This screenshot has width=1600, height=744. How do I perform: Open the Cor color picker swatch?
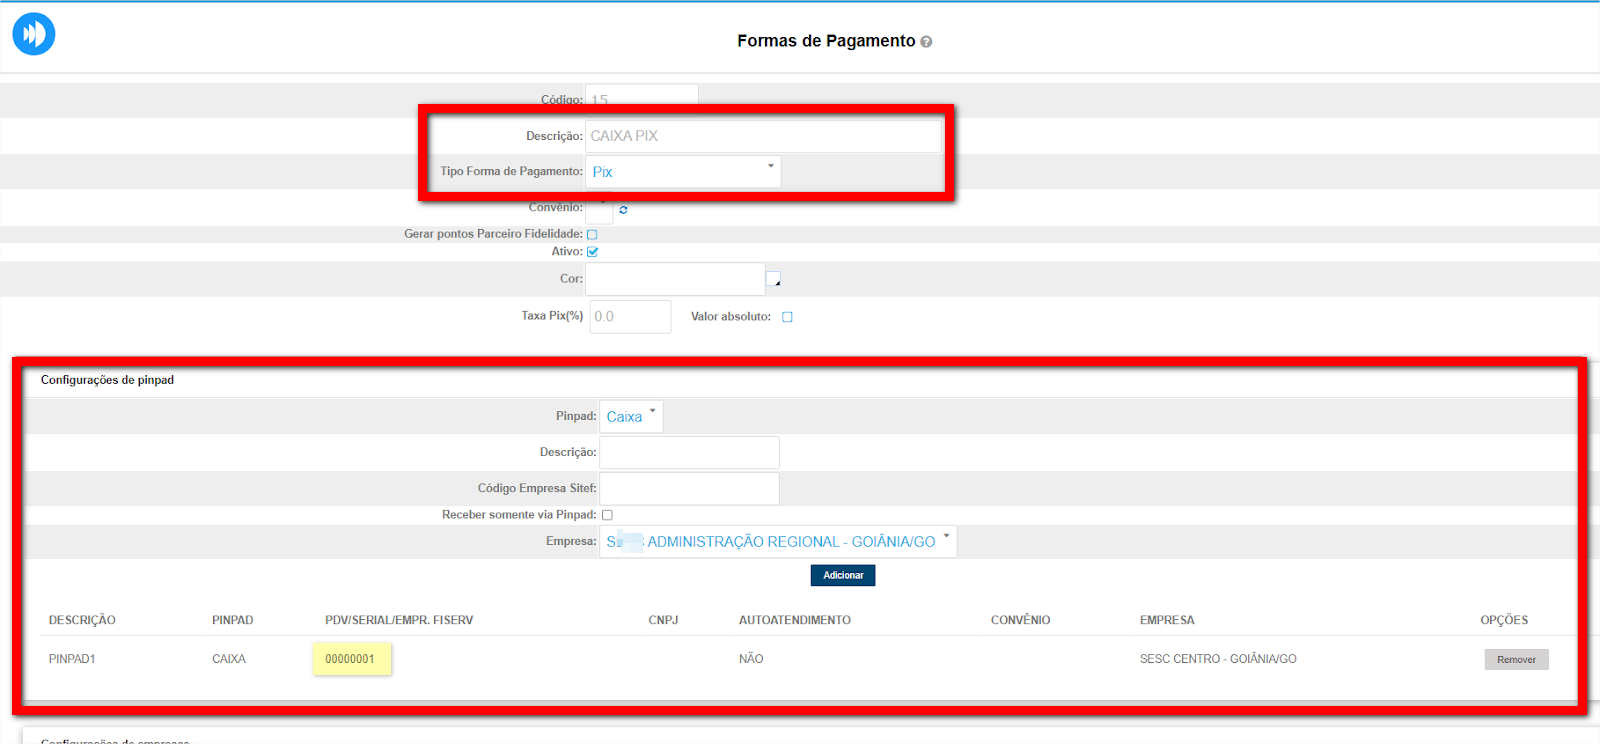773,280
